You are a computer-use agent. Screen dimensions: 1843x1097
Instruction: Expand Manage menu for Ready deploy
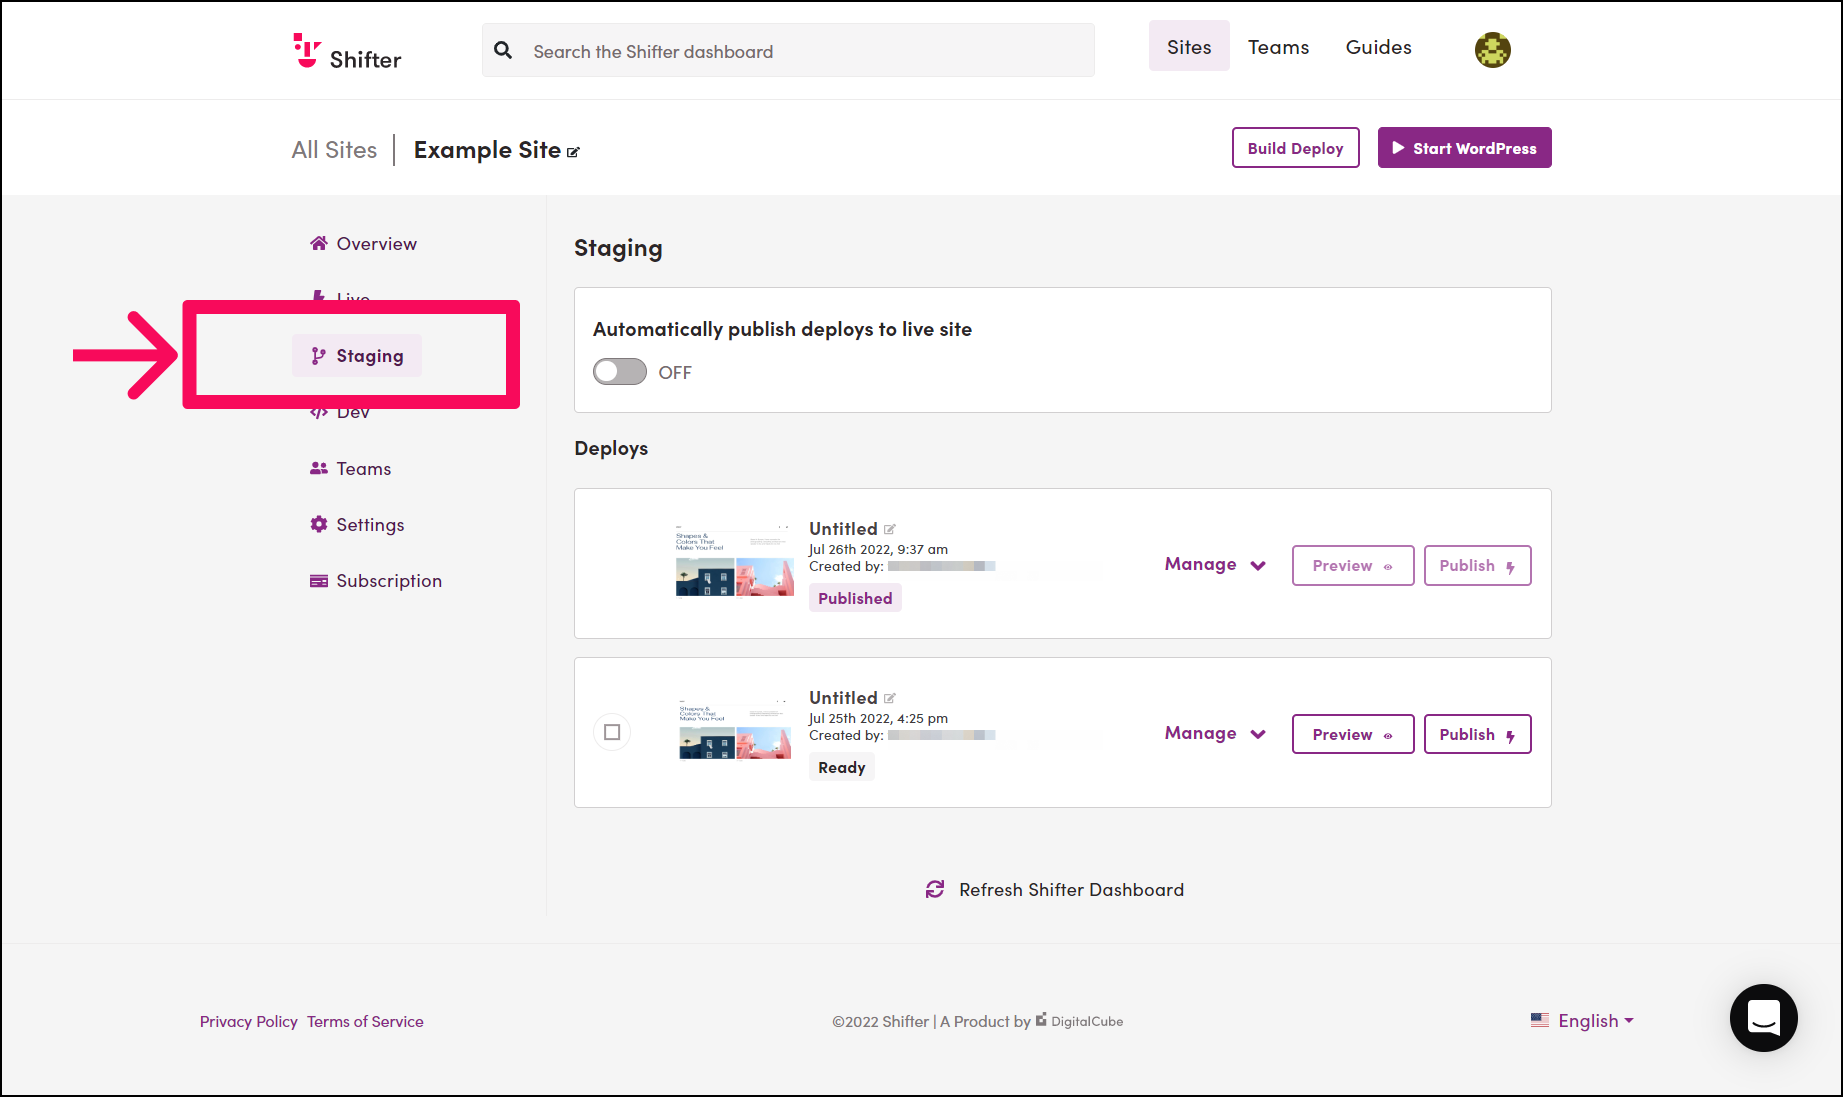point(1215,734)
